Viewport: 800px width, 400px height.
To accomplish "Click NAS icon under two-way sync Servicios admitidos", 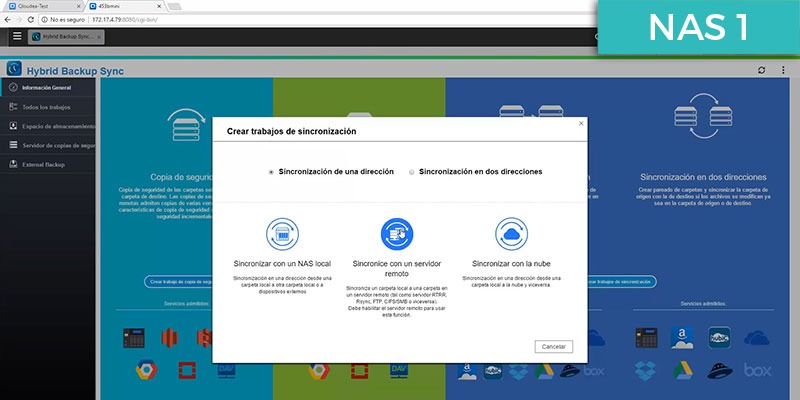I will click(x=646, y=338).
